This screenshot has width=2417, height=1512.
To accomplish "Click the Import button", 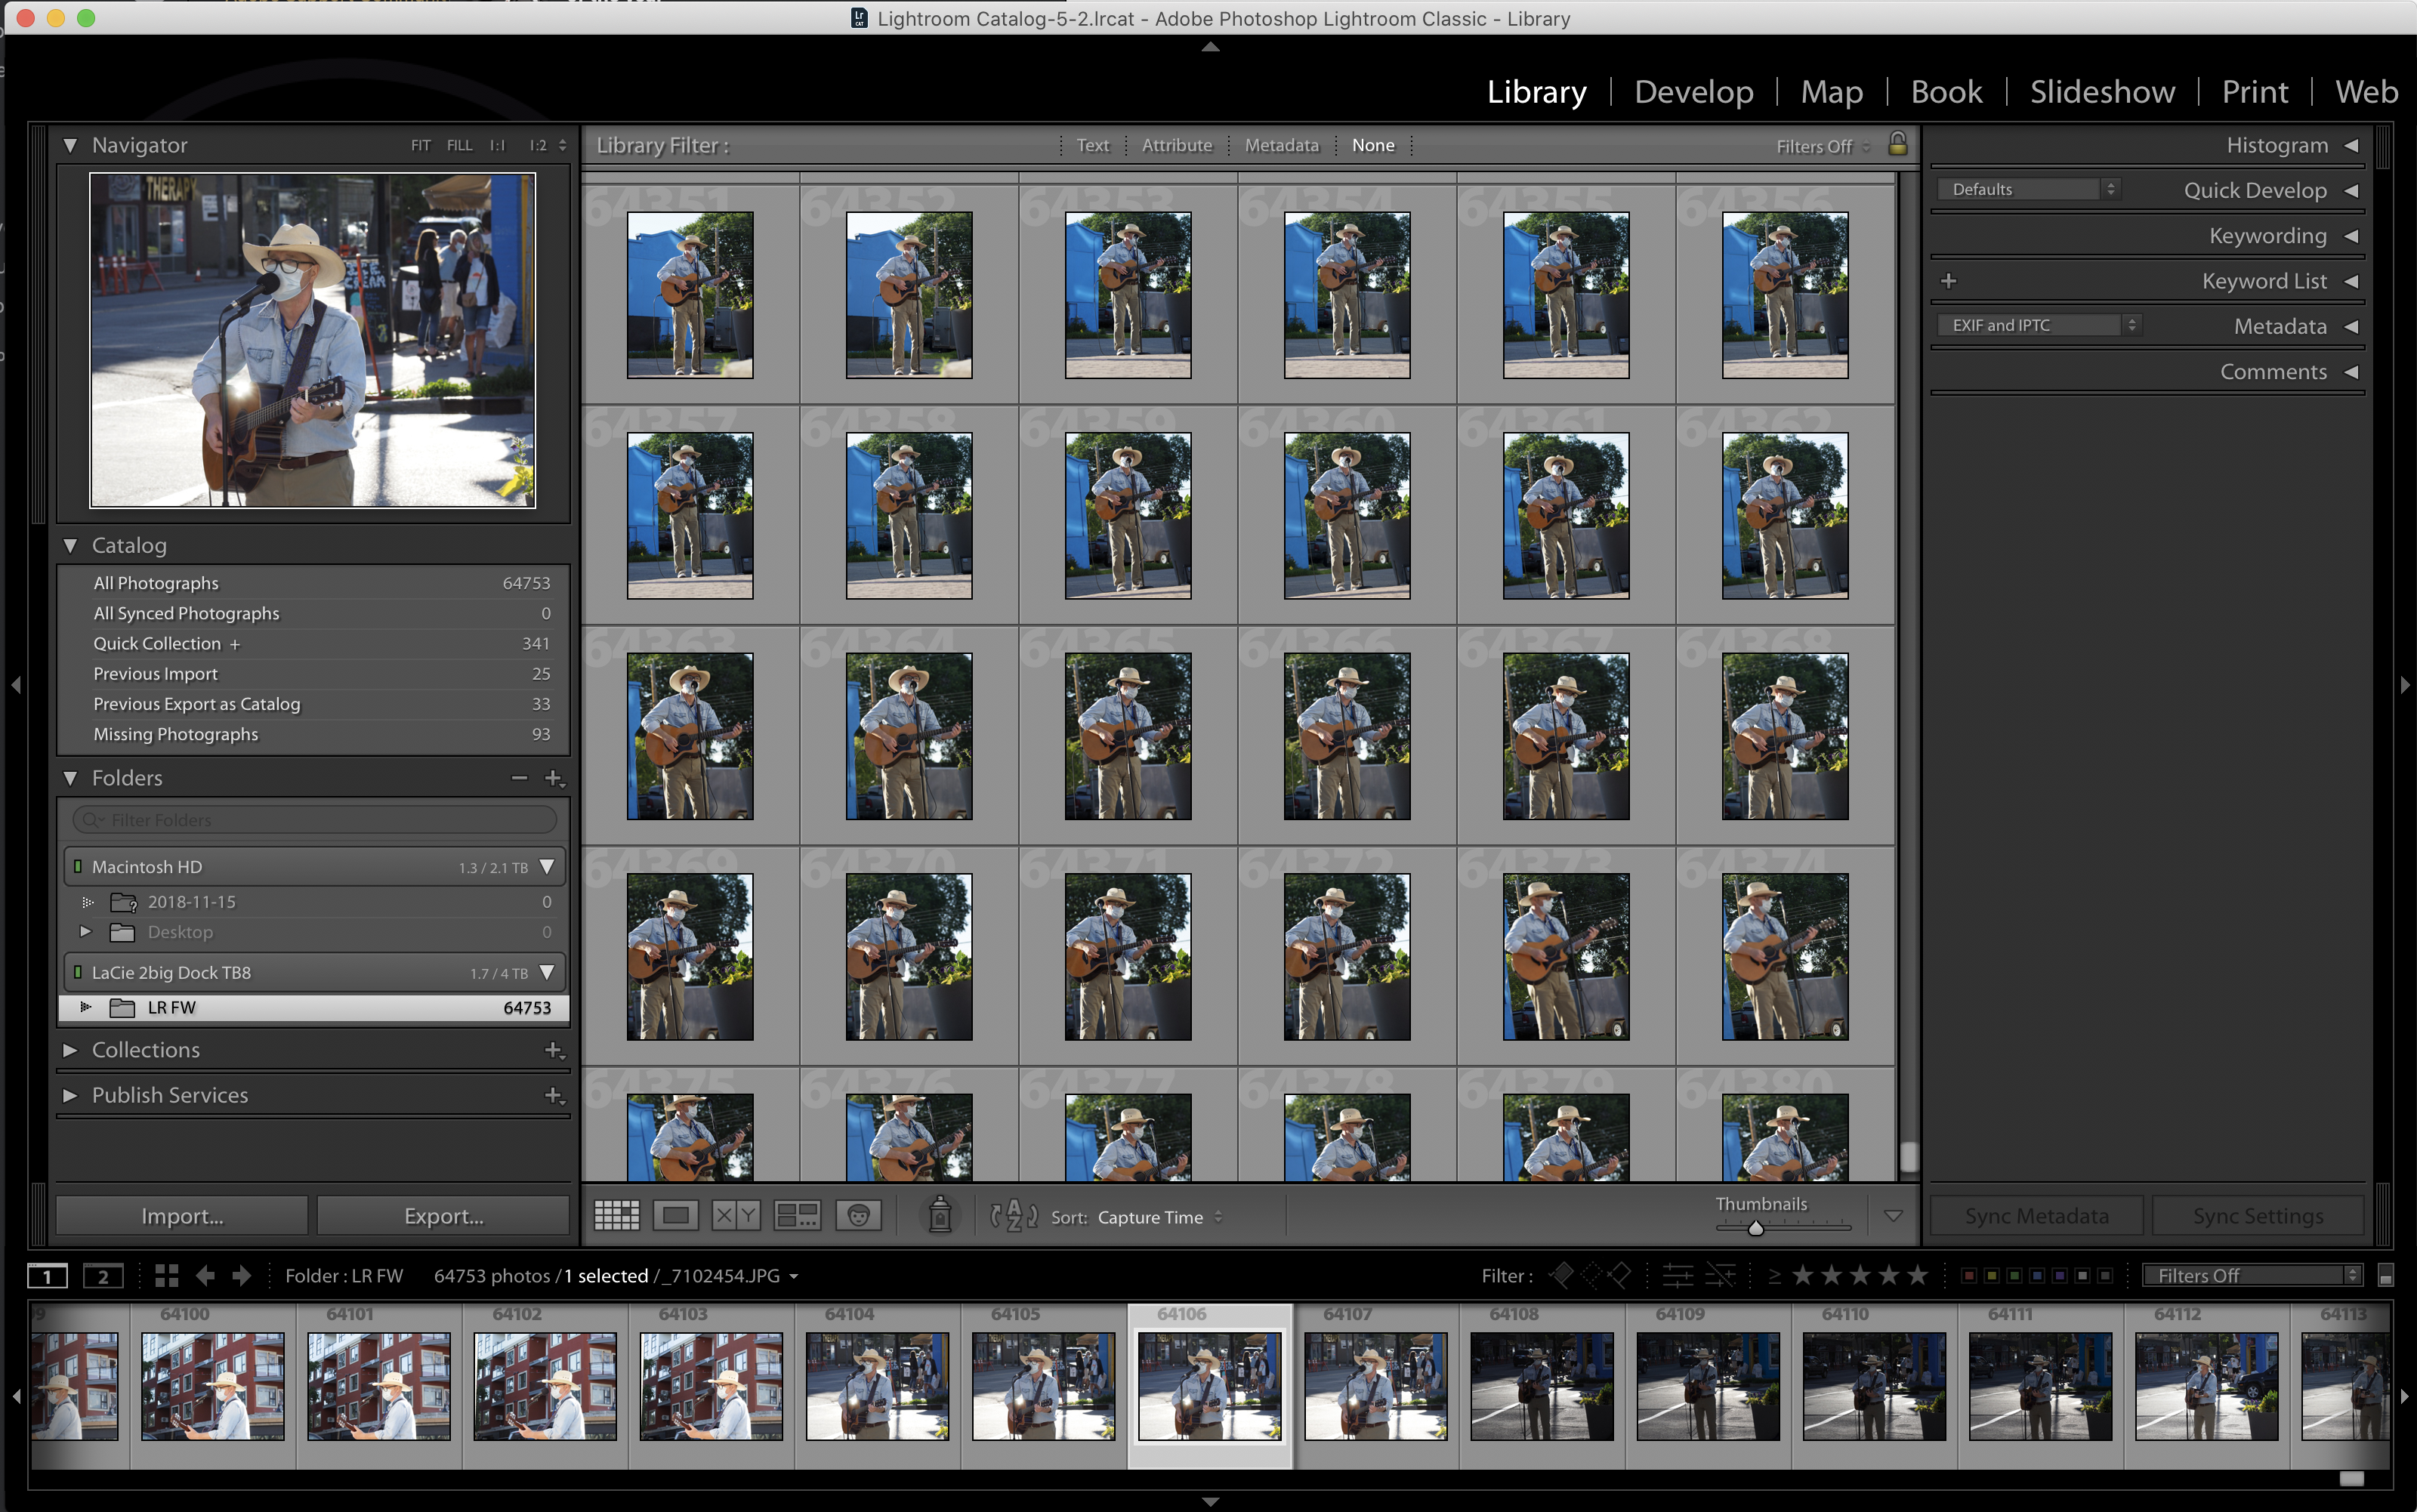I will pyautogui.click(x=182, y=1216).
